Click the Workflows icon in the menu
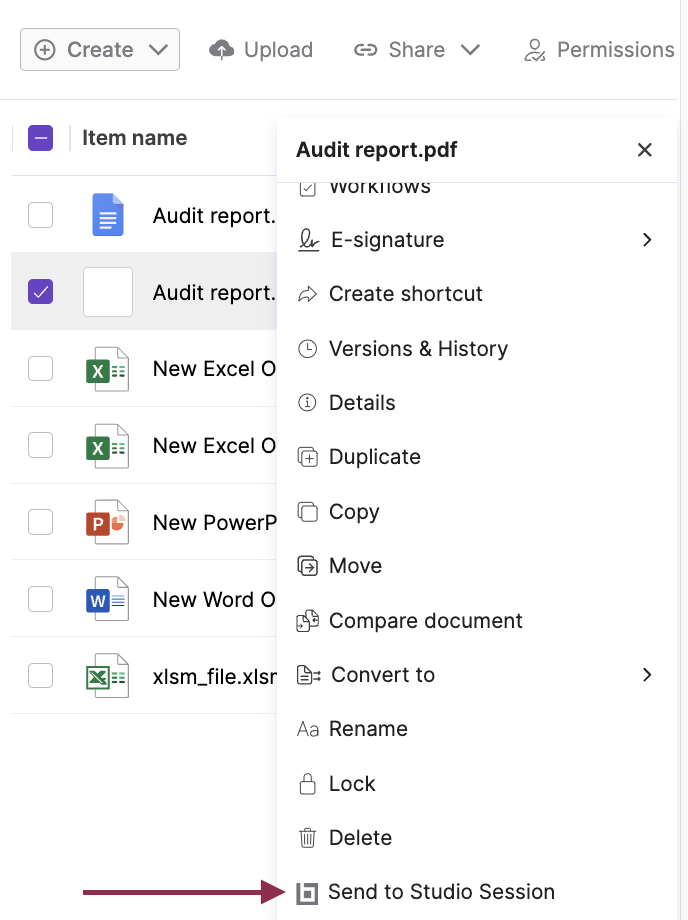This screenshot has width=688, height=920. [x=307, y=189]
